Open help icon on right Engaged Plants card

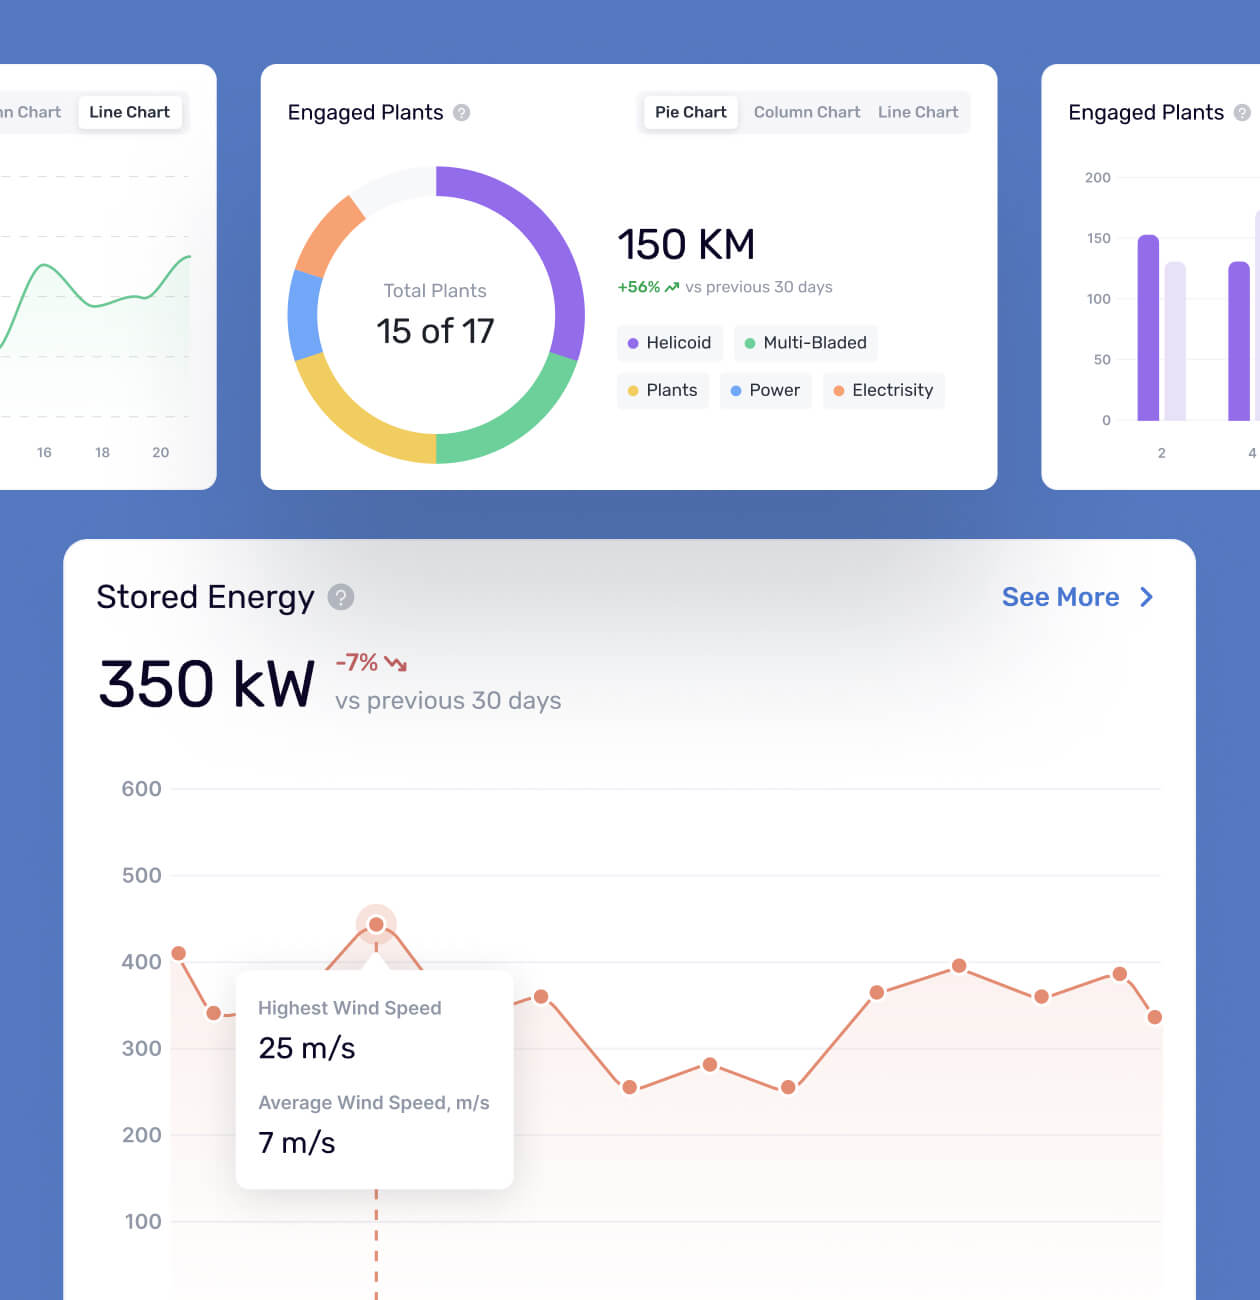(x=1245, y=113)
